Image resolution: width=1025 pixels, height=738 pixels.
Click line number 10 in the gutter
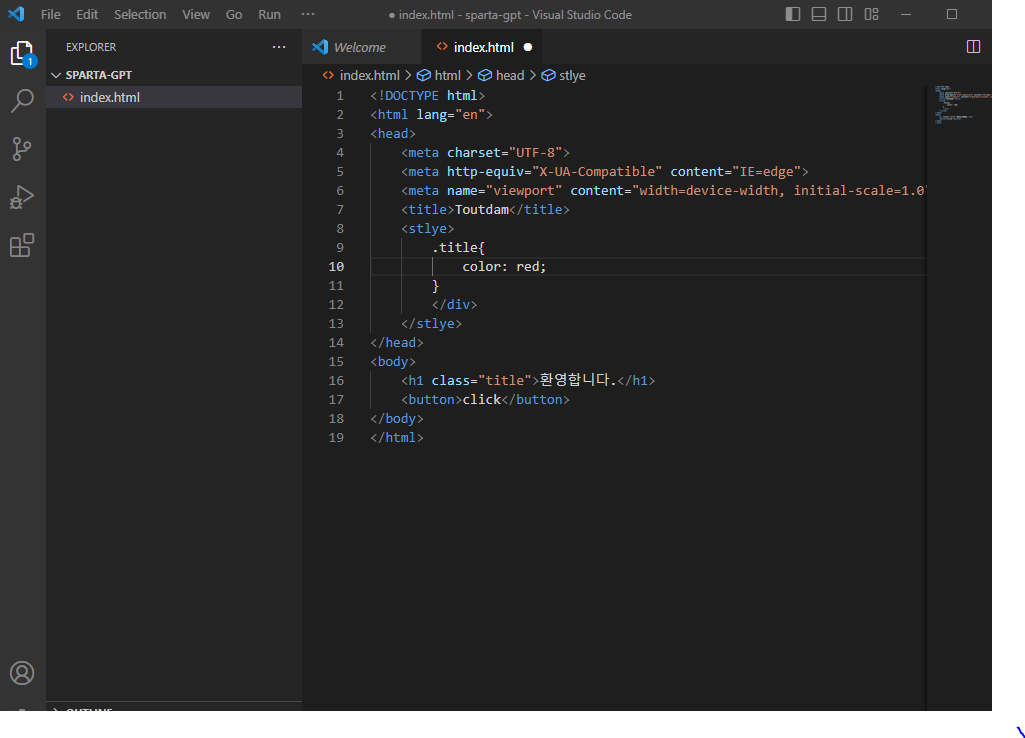[x=336, y=267]
